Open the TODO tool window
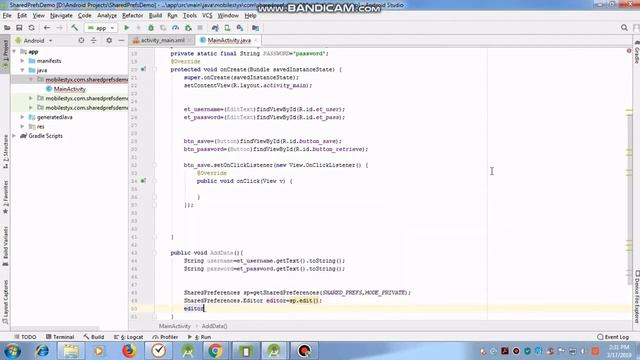 pyautogui.click(x=25, y=337)
